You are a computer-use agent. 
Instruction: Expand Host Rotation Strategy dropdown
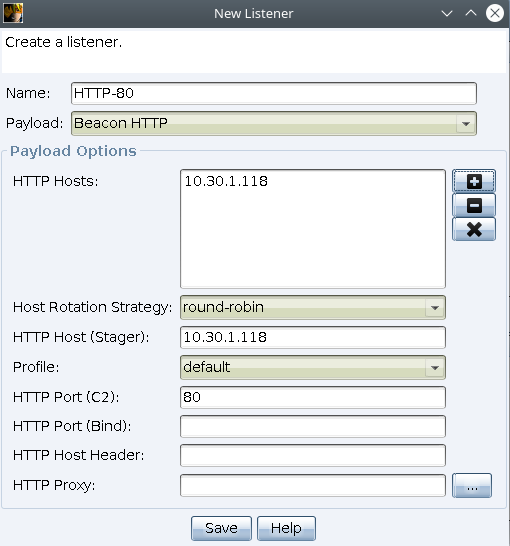[313, 307]
